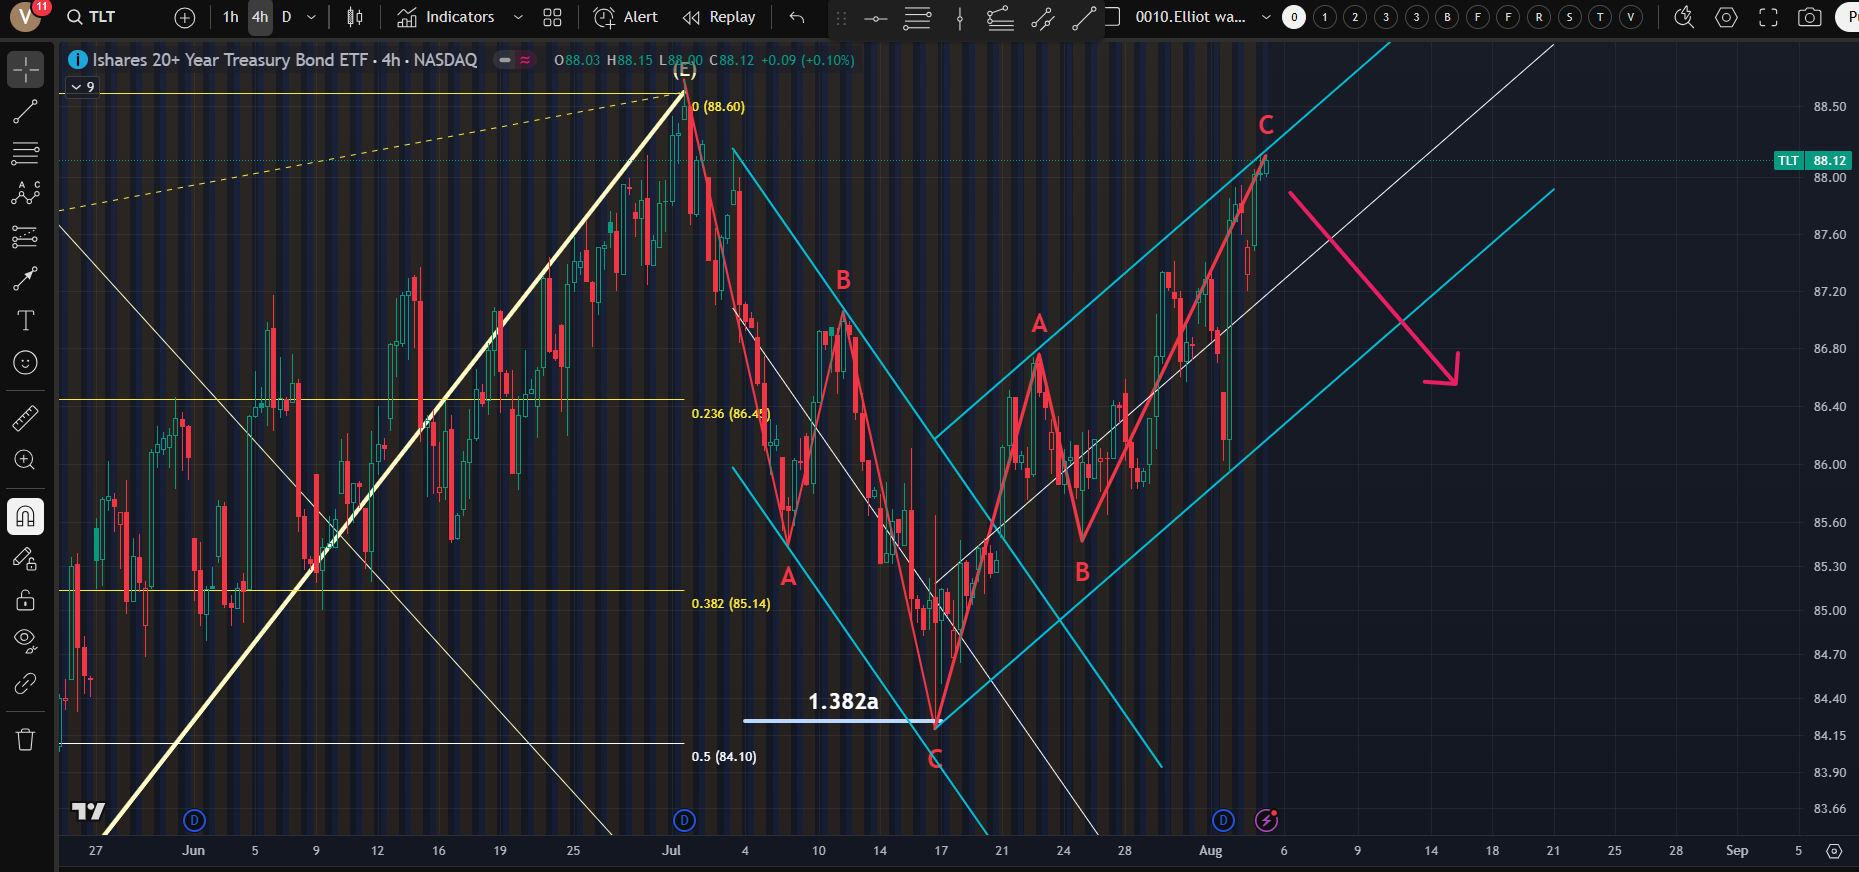Toggle magnet mode for drawings
Screen dimensions: 1859x872
tap(25, 516)
